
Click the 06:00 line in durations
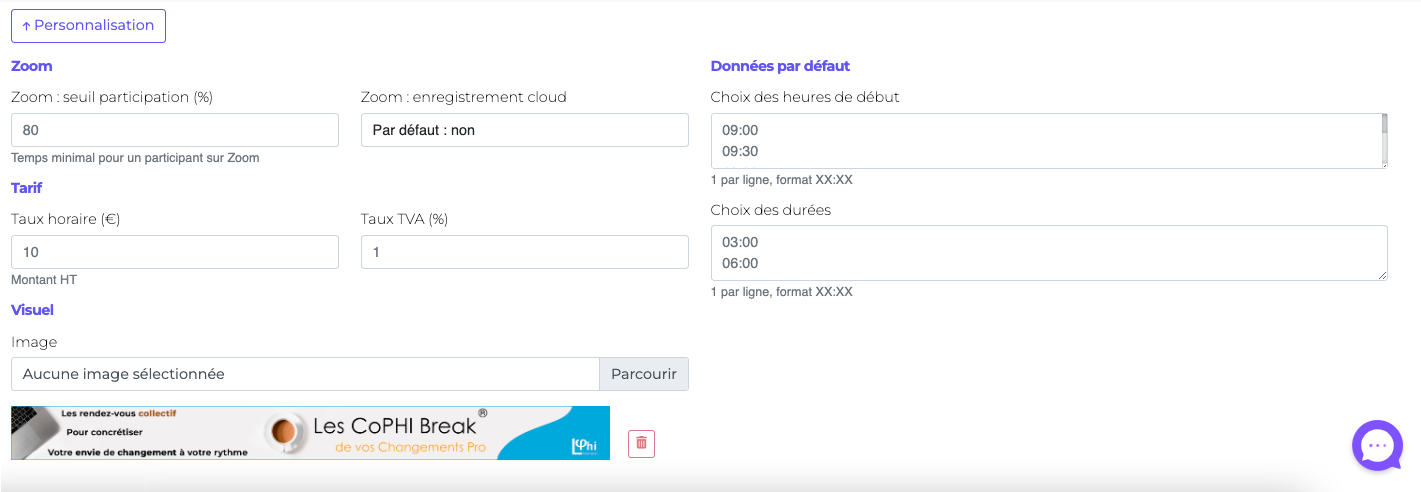(x=741, y=264)
